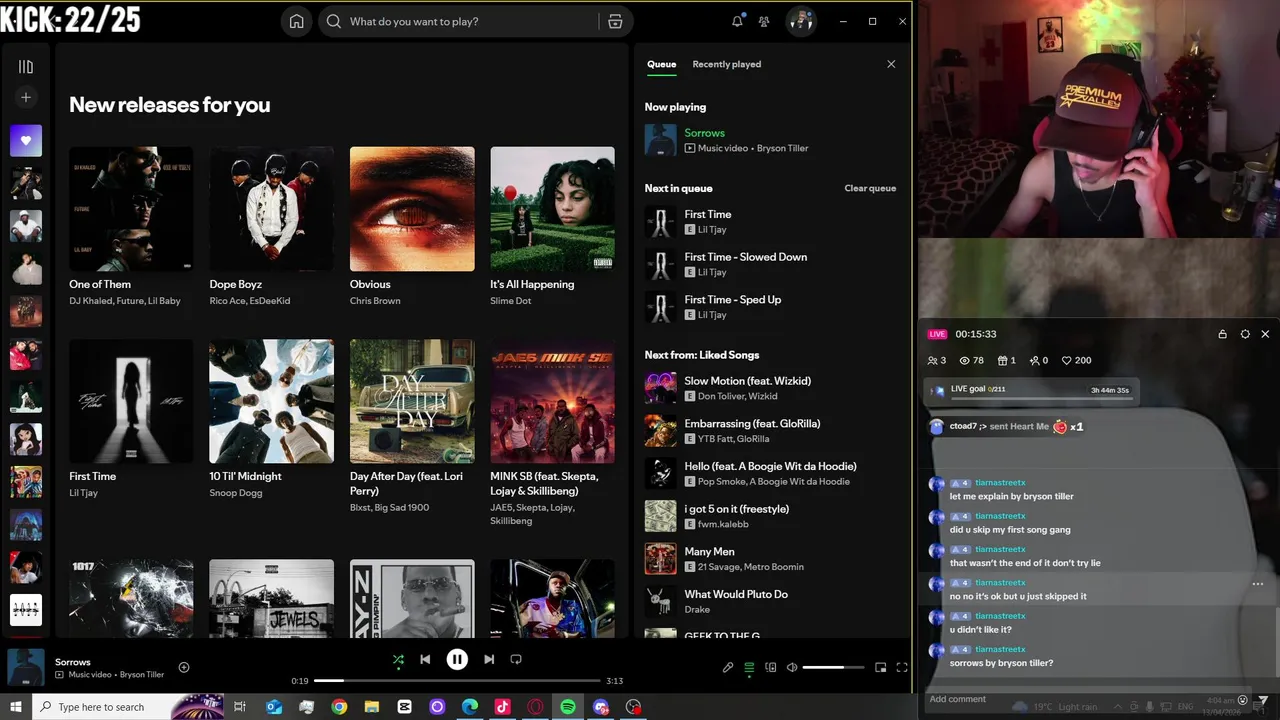Open 10 Til' Midnight album

272,401
